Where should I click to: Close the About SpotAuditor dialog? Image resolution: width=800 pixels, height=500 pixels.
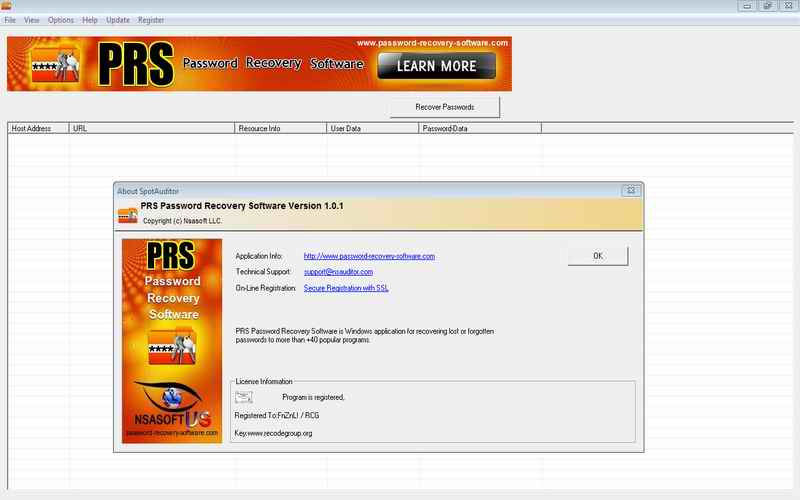(x=631, y=190)
